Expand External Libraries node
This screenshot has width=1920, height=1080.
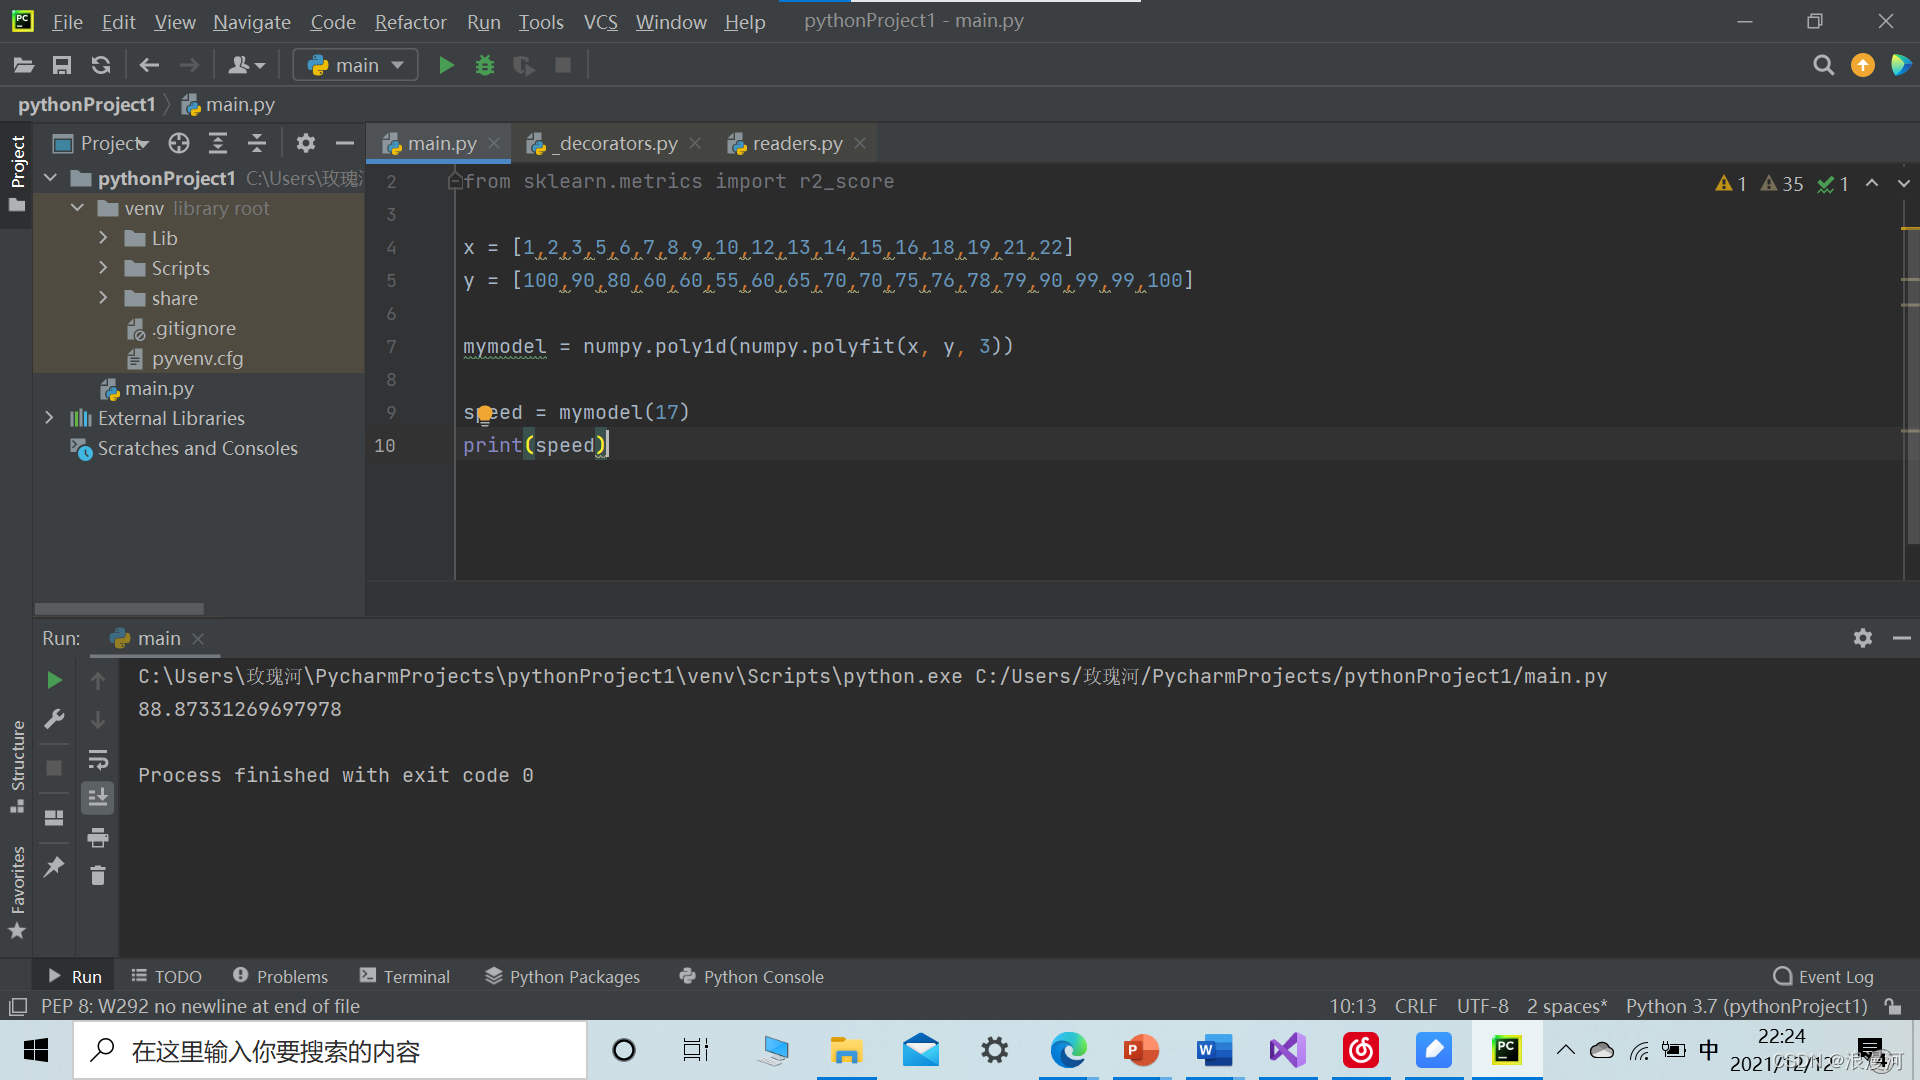pos(49,418)
